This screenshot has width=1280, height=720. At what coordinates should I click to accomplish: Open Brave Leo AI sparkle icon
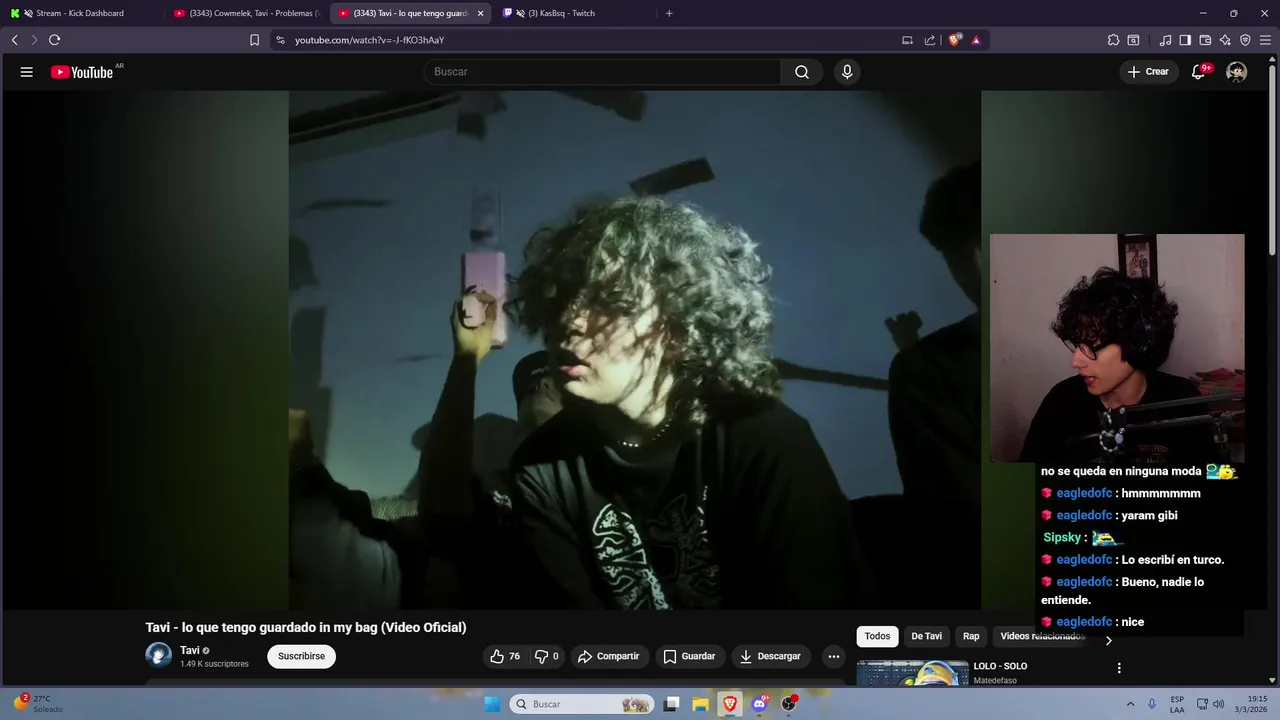pos(1225,40)
